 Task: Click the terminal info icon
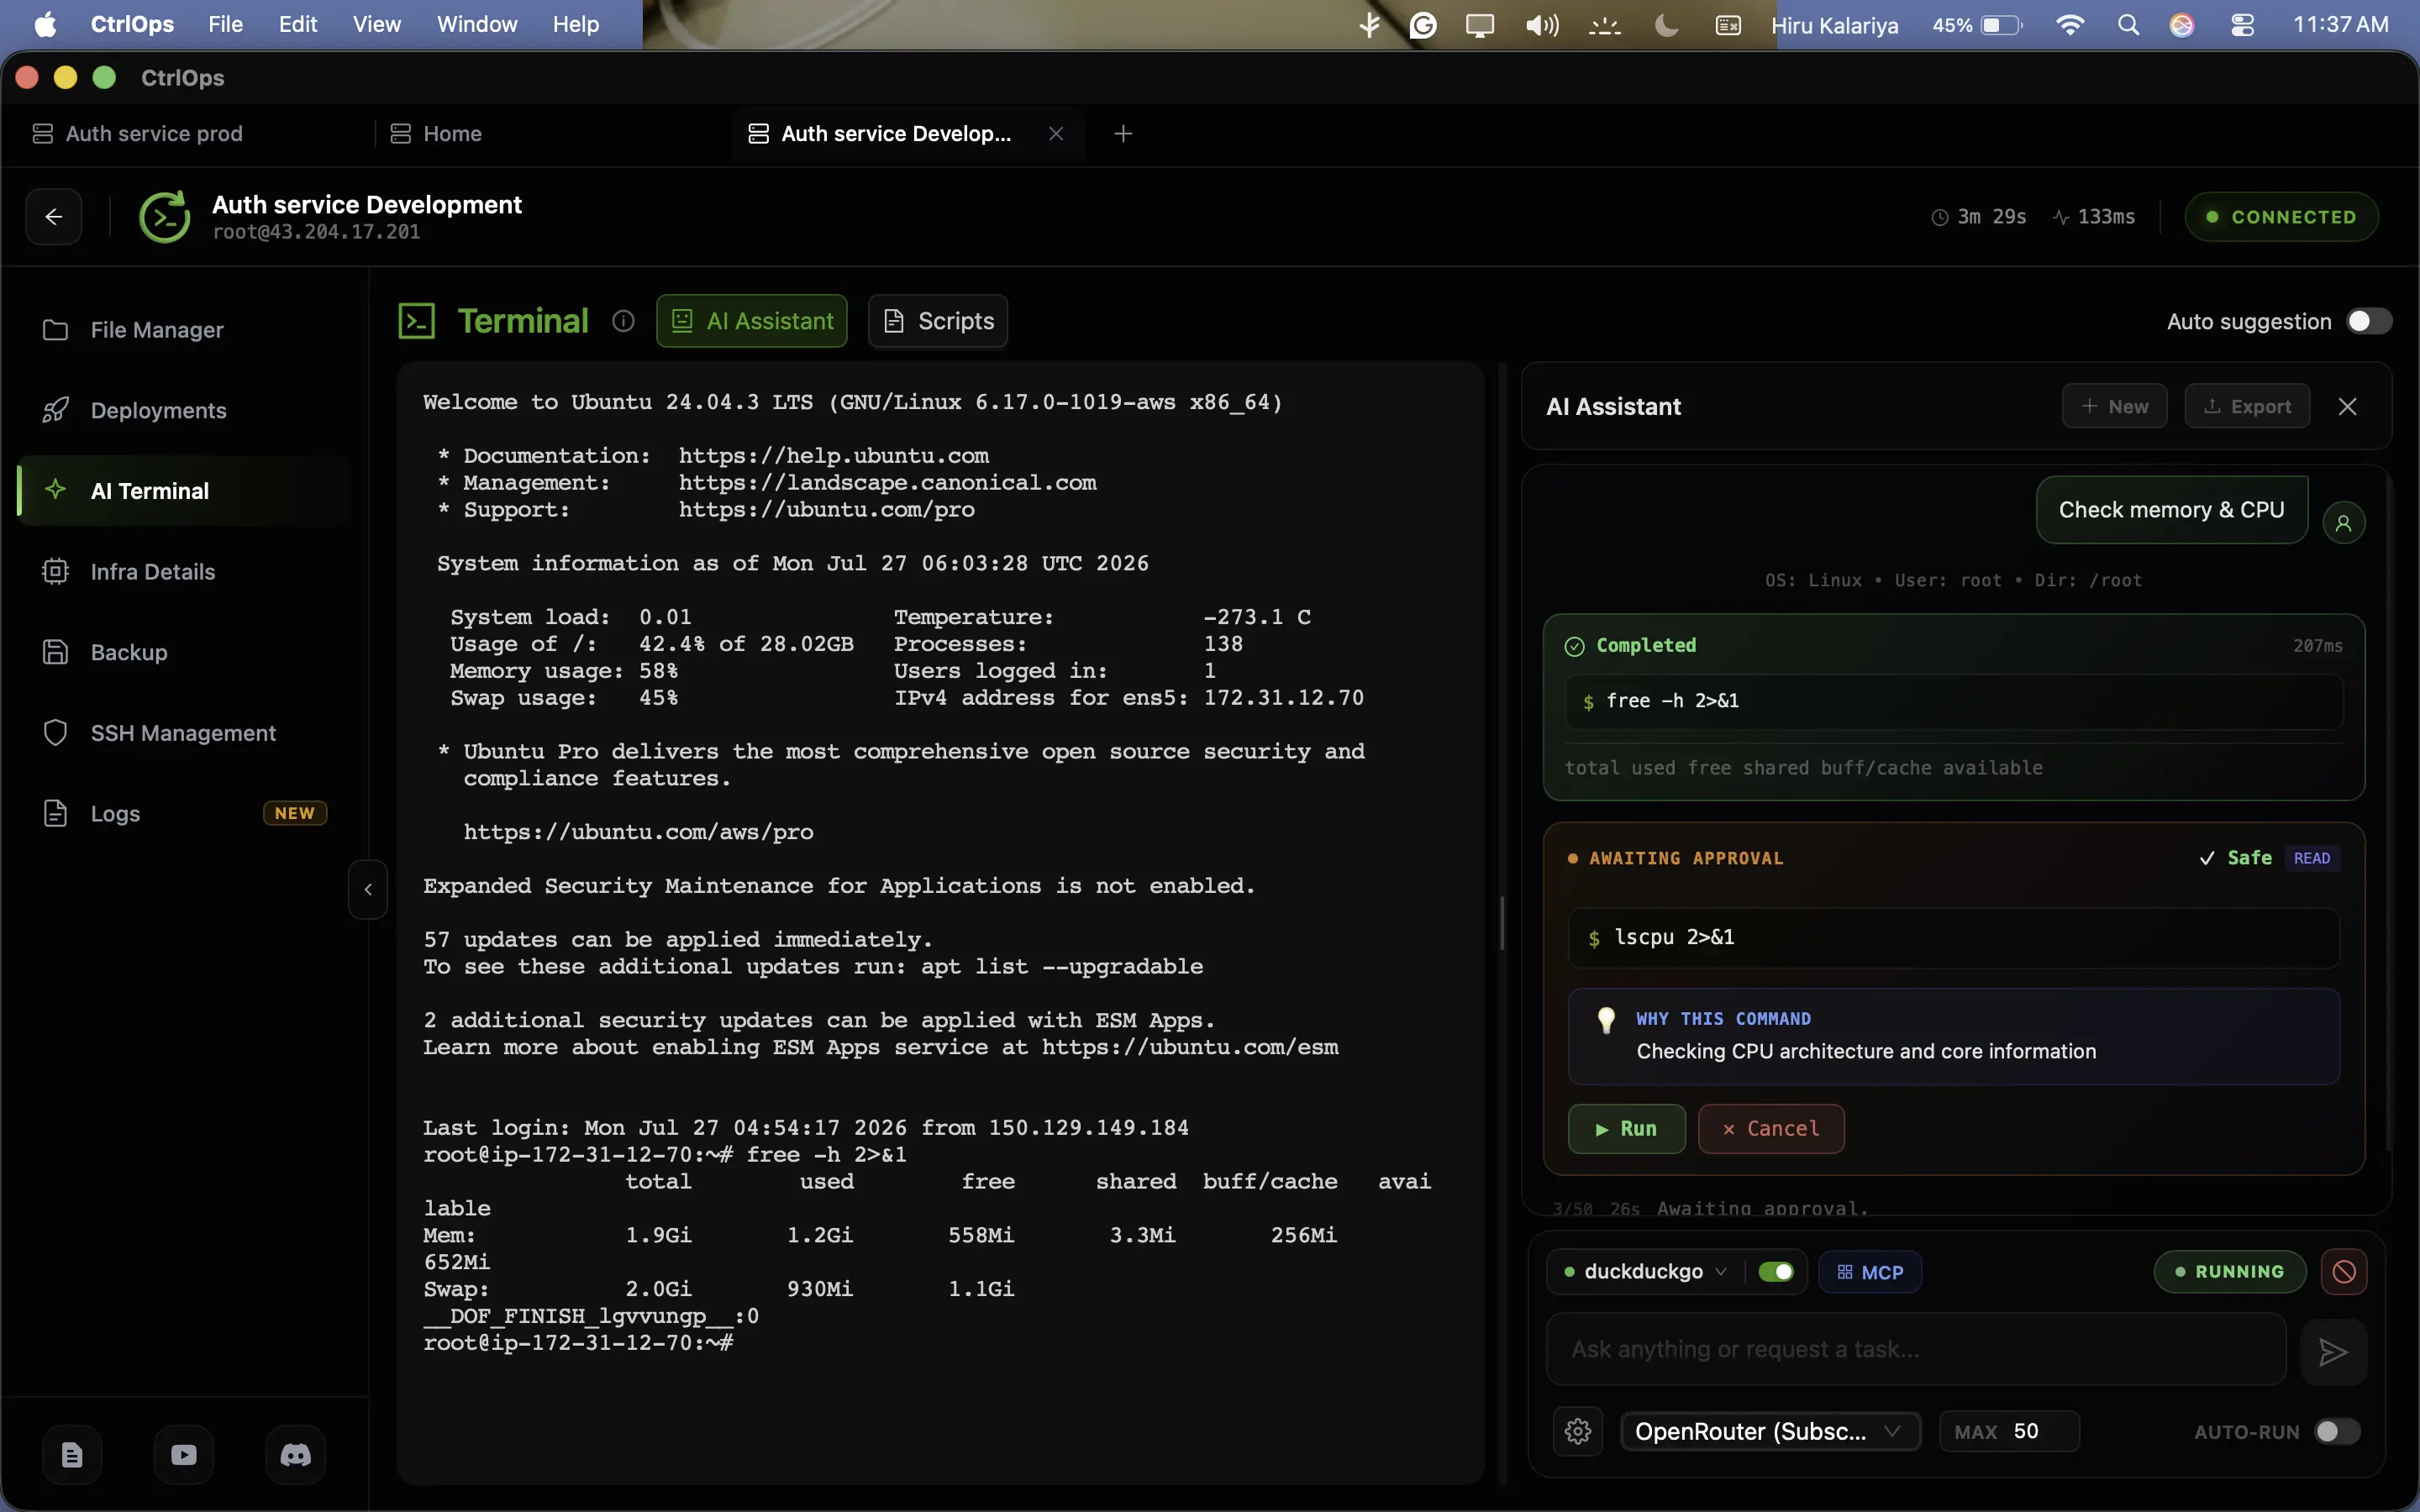[x=623, y=321]
